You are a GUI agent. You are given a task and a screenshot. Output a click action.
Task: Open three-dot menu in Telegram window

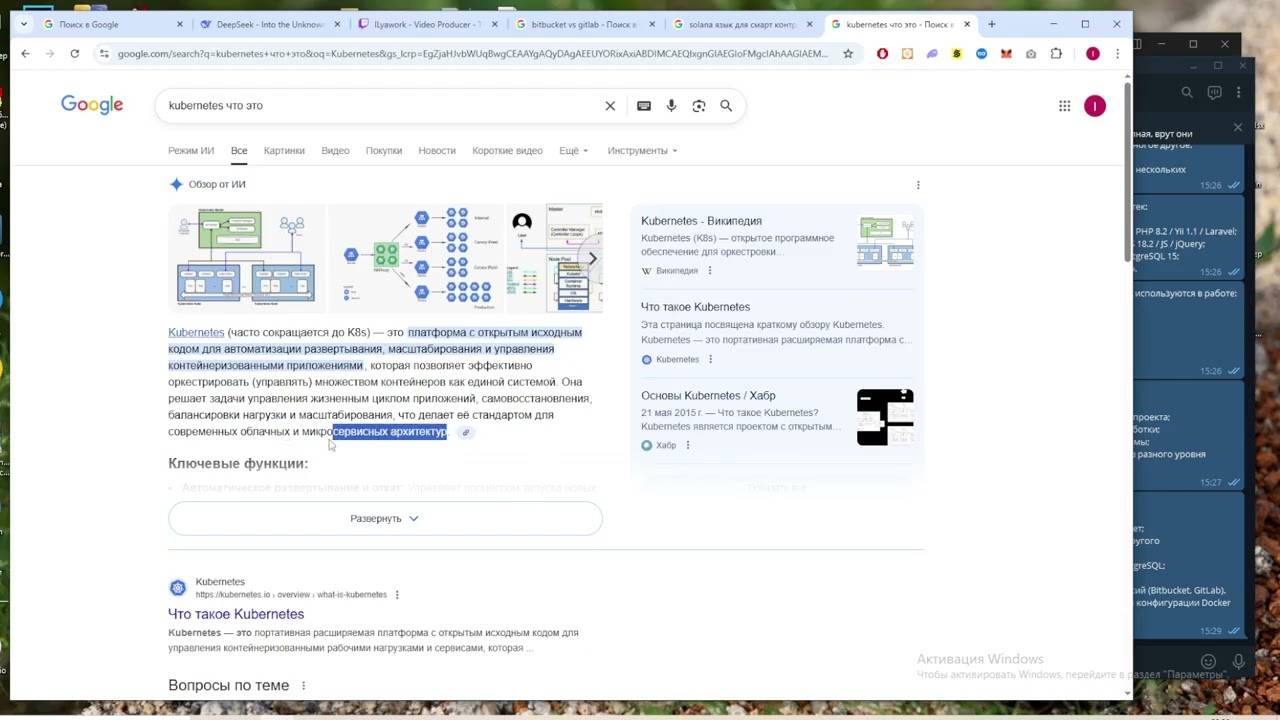1239,93
